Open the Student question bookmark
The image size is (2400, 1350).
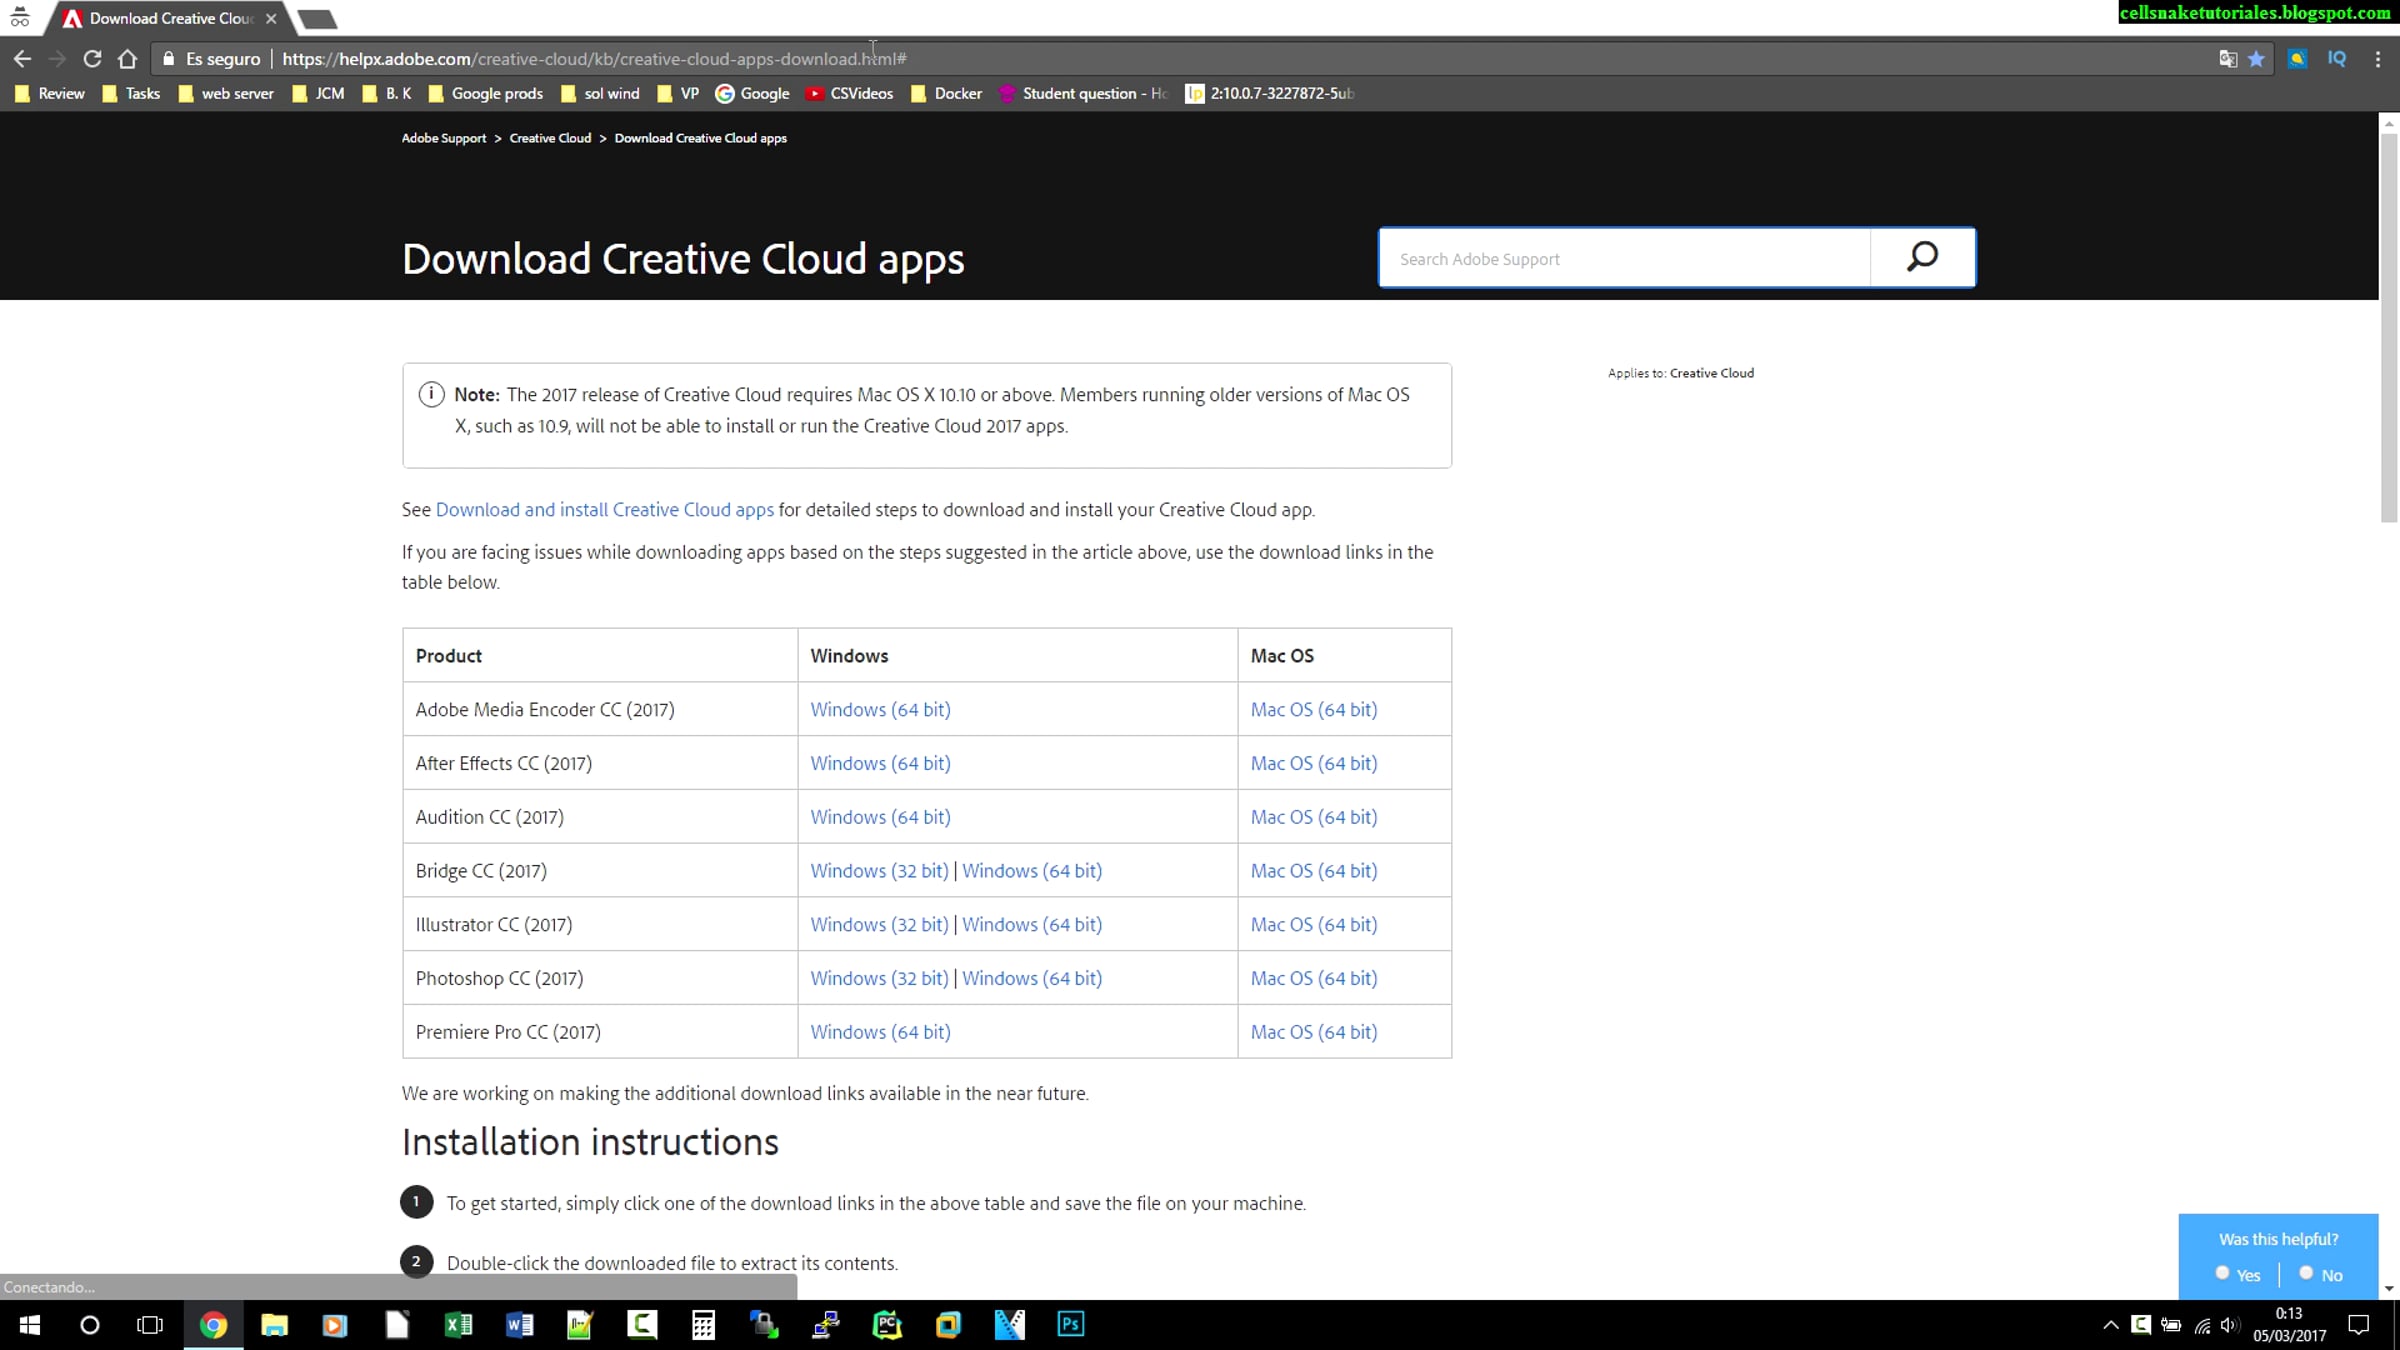(1083, 93)
